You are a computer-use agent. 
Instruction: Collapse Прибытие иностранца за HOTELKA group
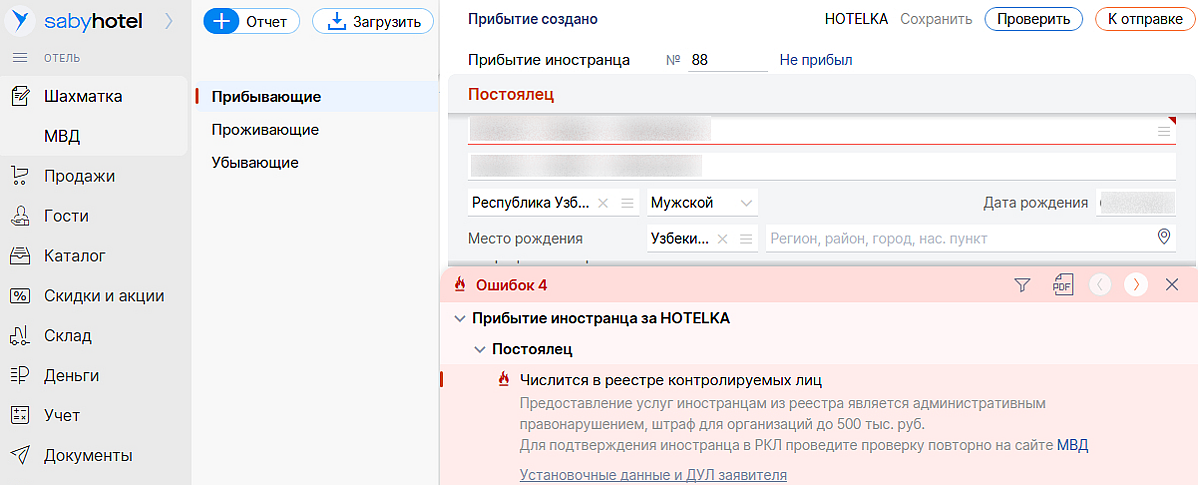pyautogui.click(x=460, y=318)
